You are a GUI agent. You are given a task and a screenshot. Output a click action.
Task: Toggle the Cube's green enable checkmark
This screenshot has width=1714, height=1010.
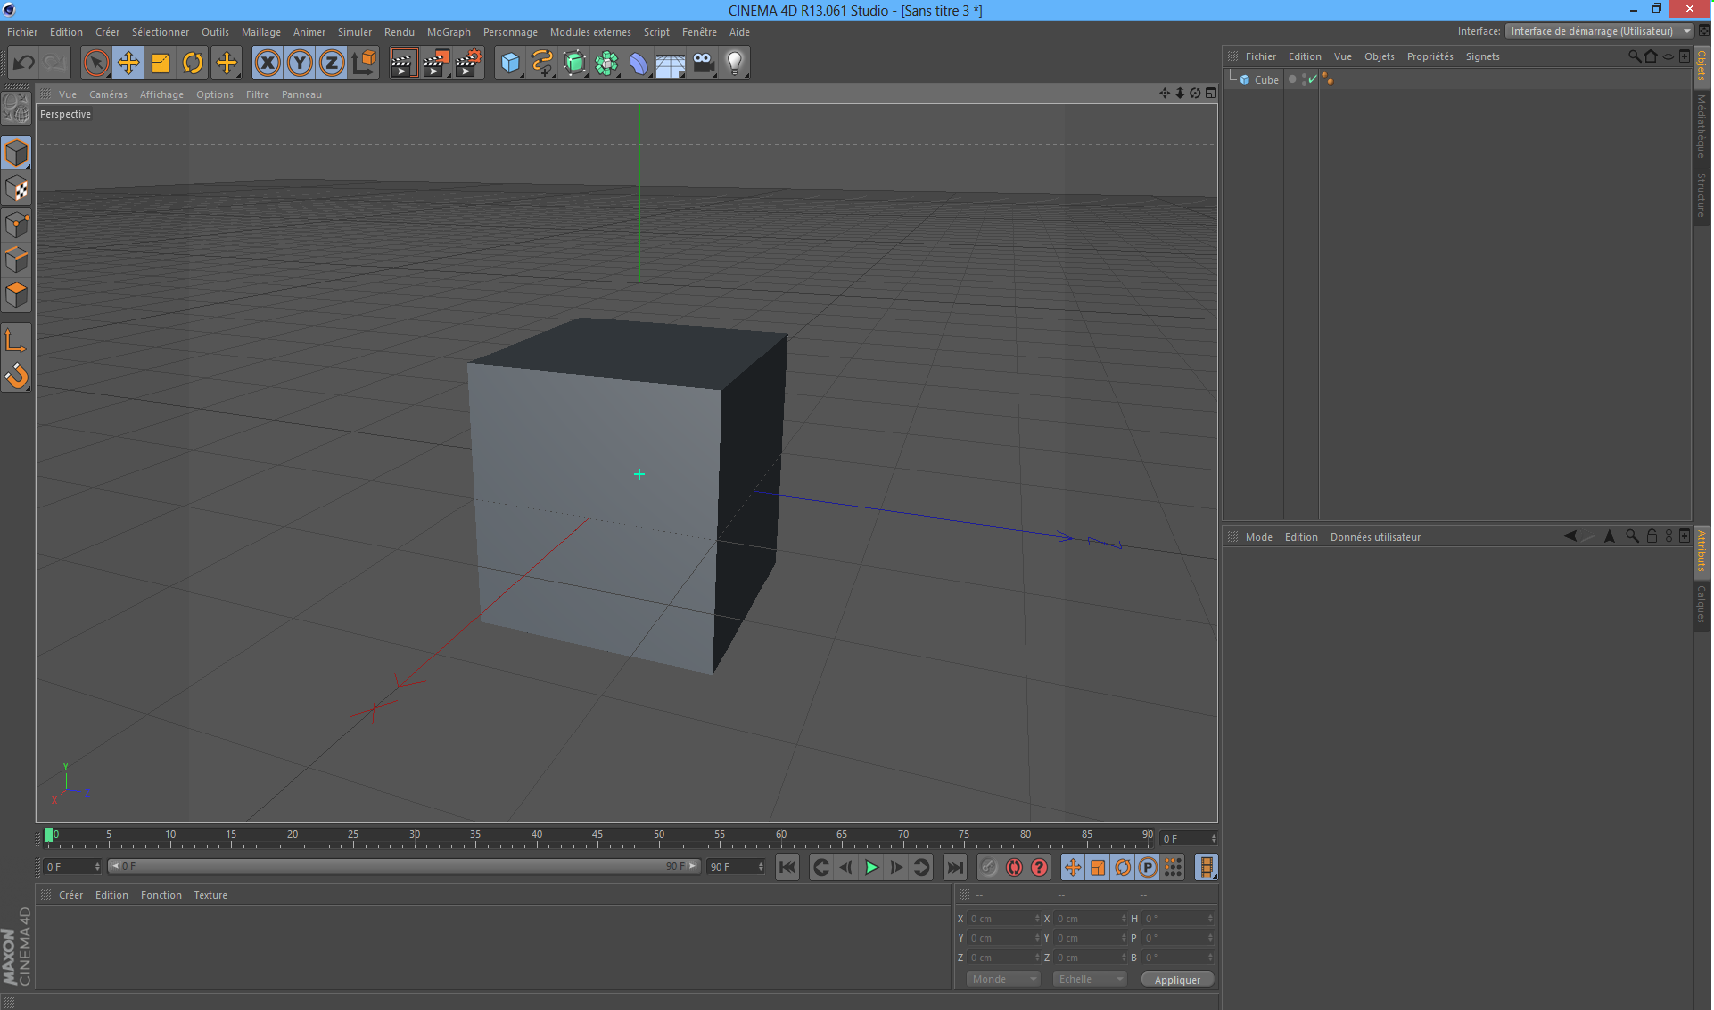click(1311, 80)
